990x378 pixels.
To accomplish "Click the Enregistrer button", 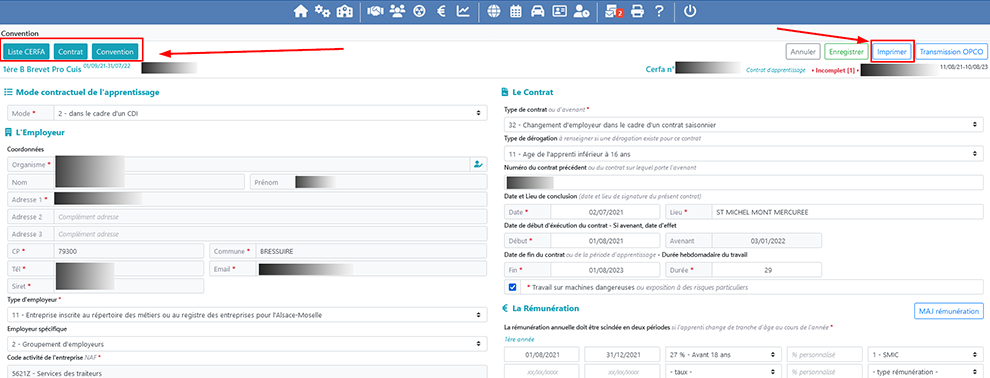I will (x=845, y=52).
